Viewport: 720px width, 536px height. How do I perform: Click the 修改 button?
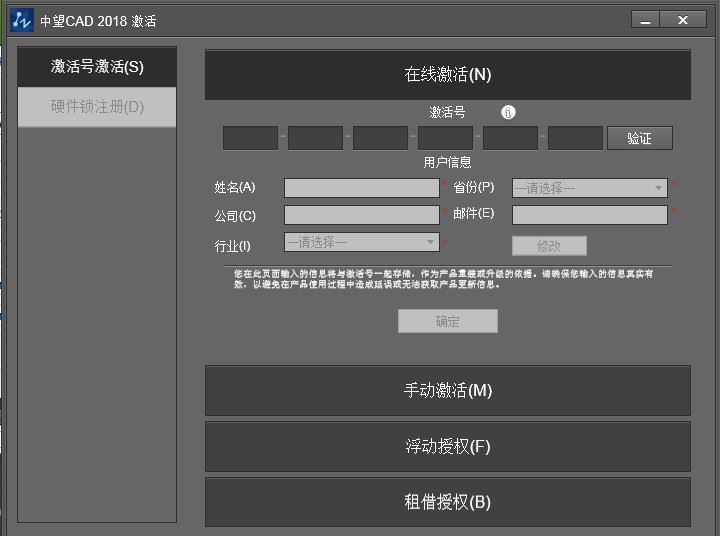pyautogui.click(x=549, y=246)
